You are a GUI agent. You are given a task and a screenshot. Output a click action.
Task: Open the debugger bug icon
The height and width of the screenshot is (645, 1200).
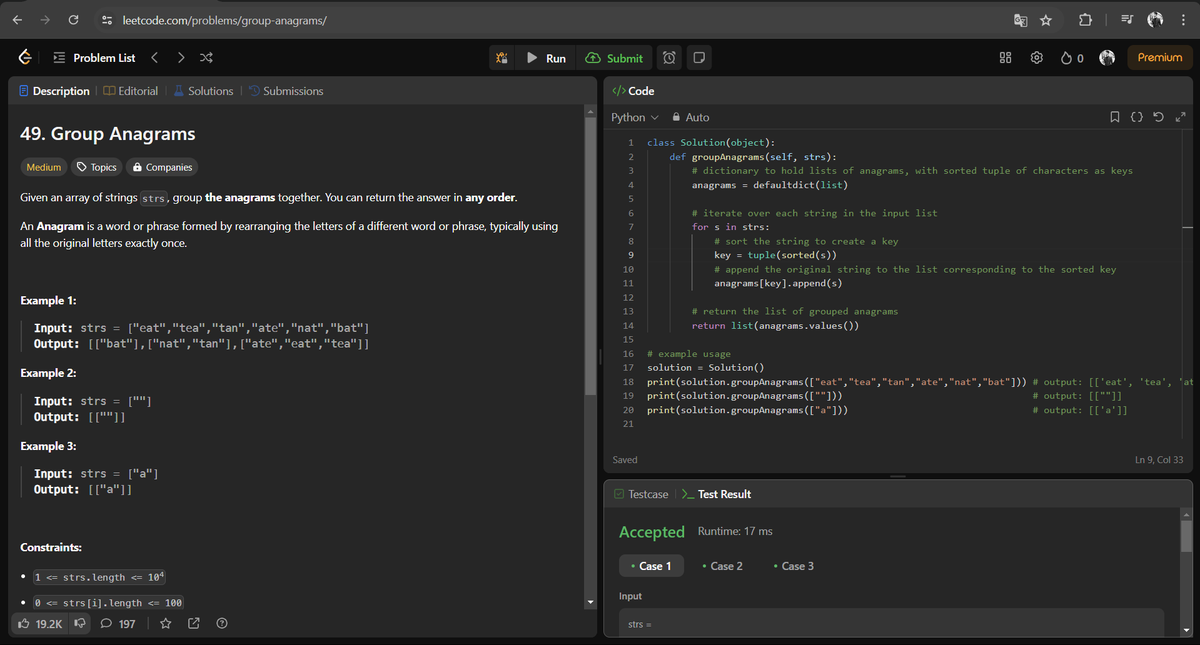point(503,58)
